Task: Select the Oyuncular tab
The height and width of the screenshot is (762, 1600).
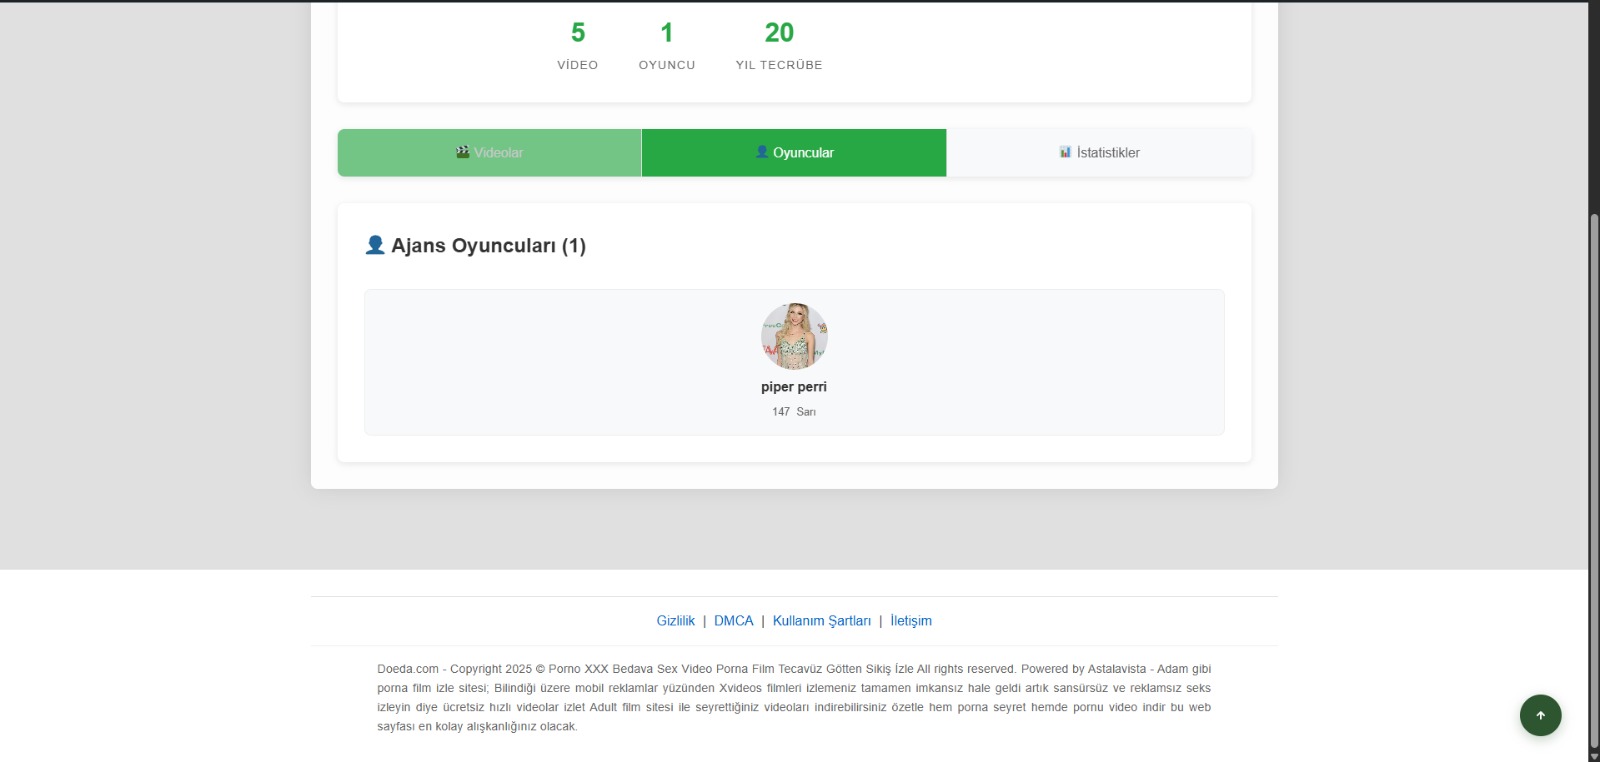Action: pos(793,153)
